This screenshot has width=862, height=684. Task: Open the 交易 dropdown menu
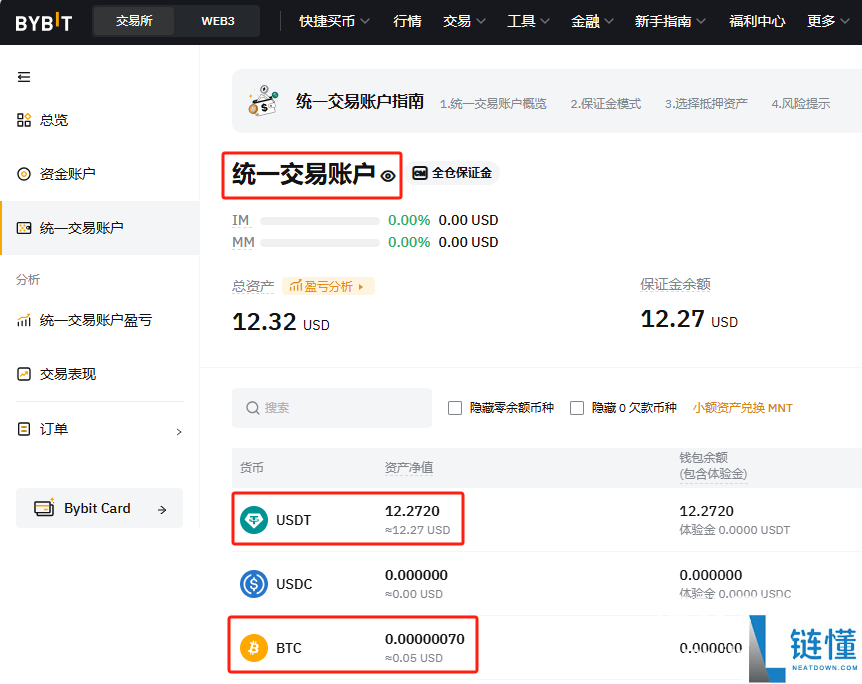coord(464,21)
